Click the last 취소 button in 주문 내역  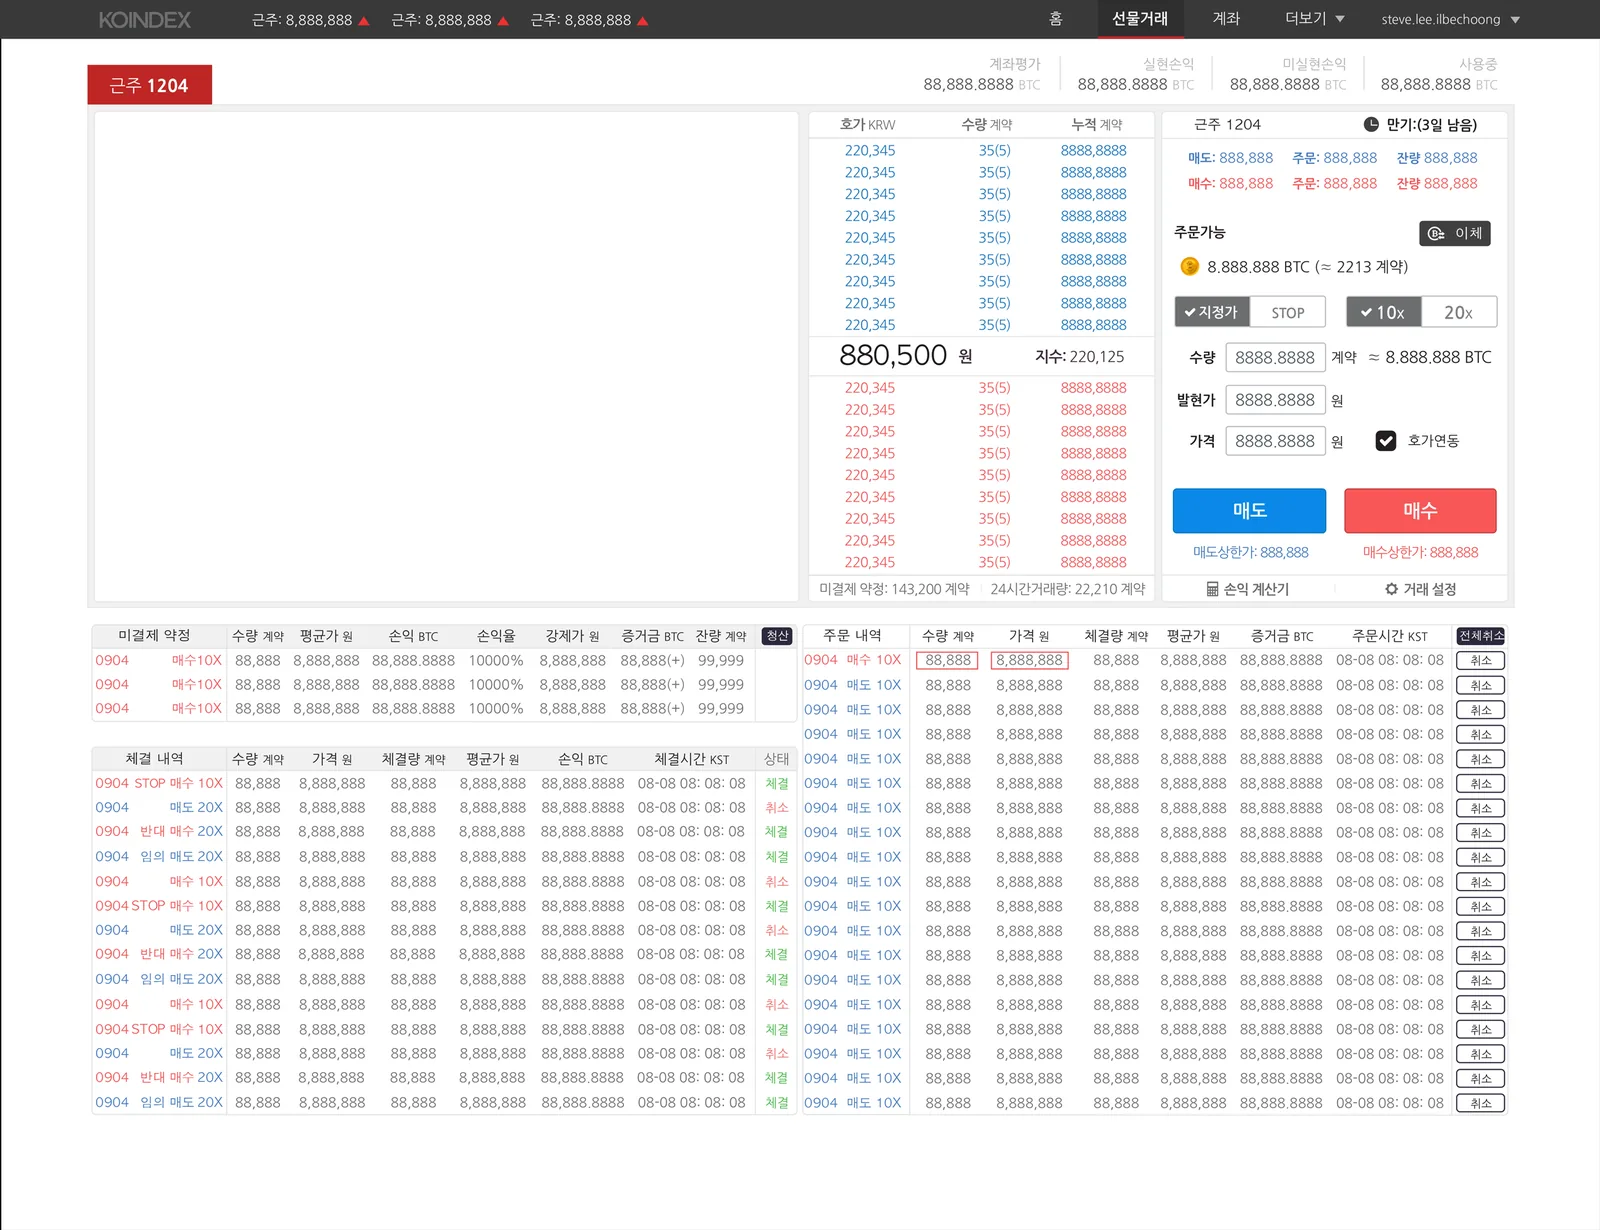pyautogui.click(x=1481, y=1104)
